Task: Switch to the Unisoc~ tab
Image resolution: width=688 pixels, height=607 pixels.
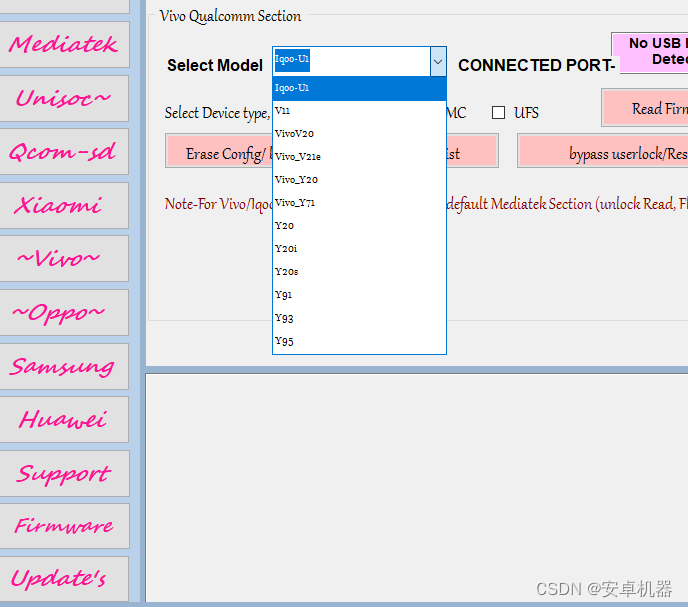Action: click(x=64, y=98)
